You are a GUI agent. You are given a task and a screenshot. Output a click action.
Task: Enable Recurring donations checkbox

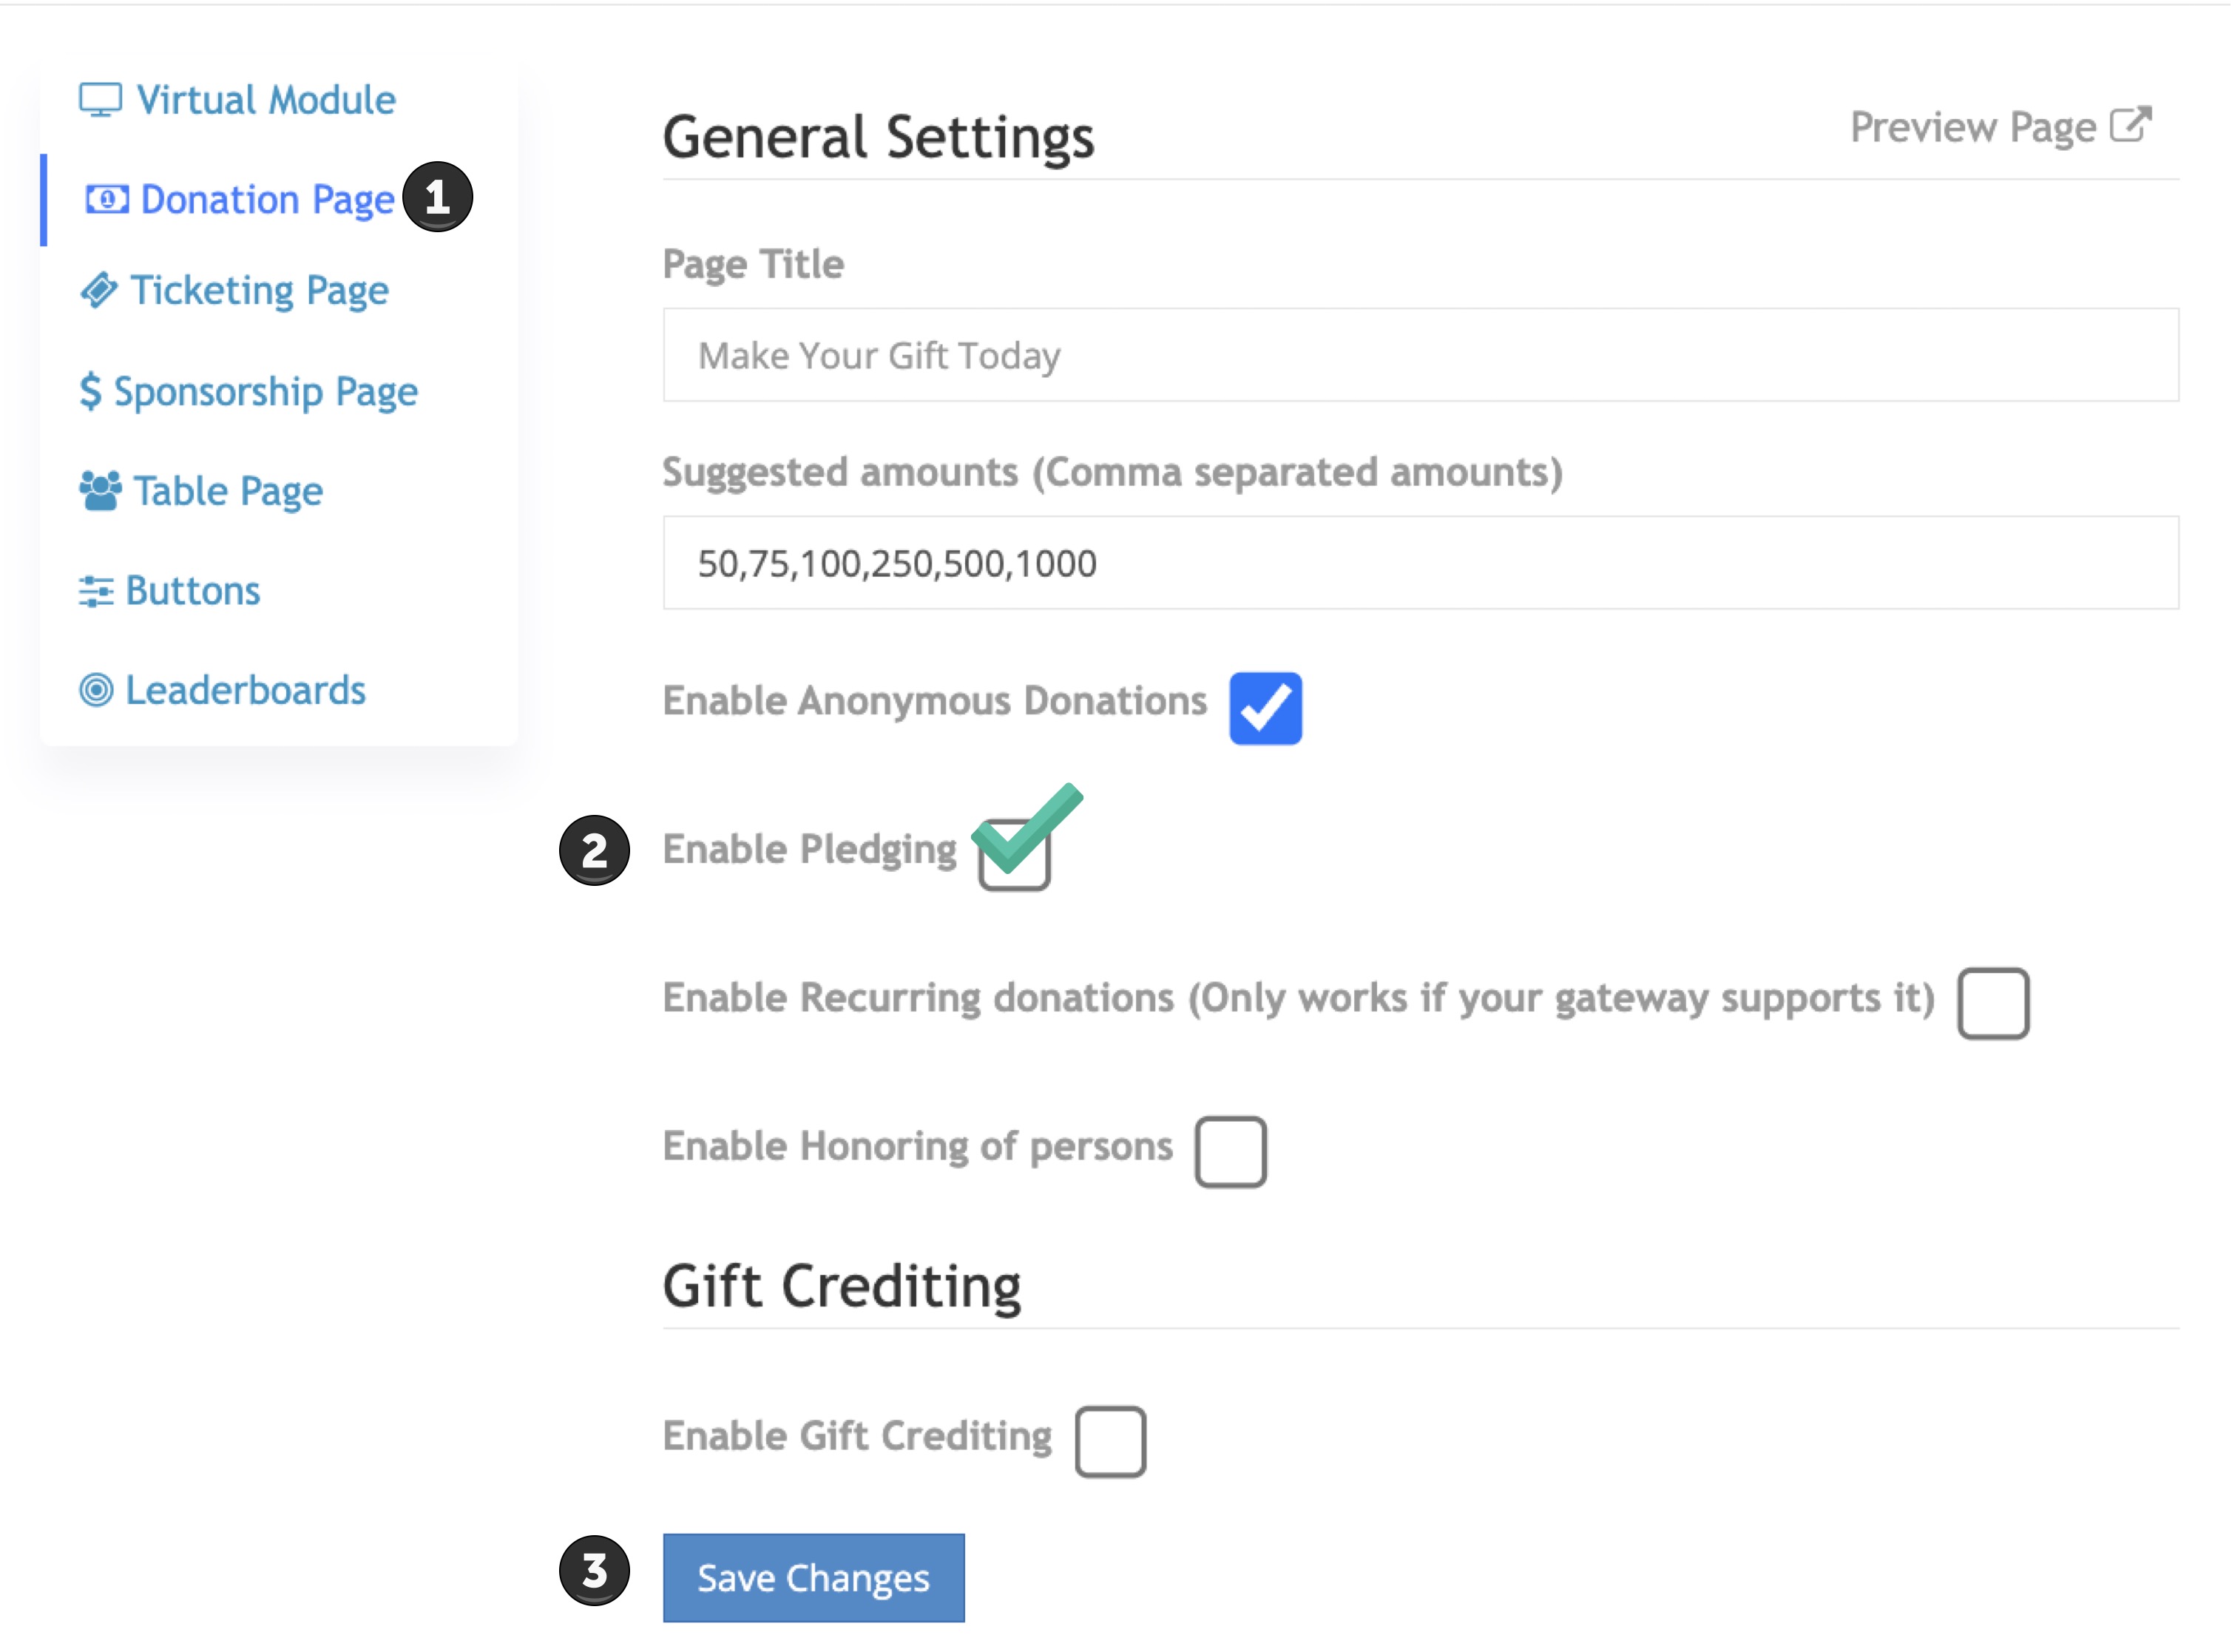[x=1992, y=1003]
